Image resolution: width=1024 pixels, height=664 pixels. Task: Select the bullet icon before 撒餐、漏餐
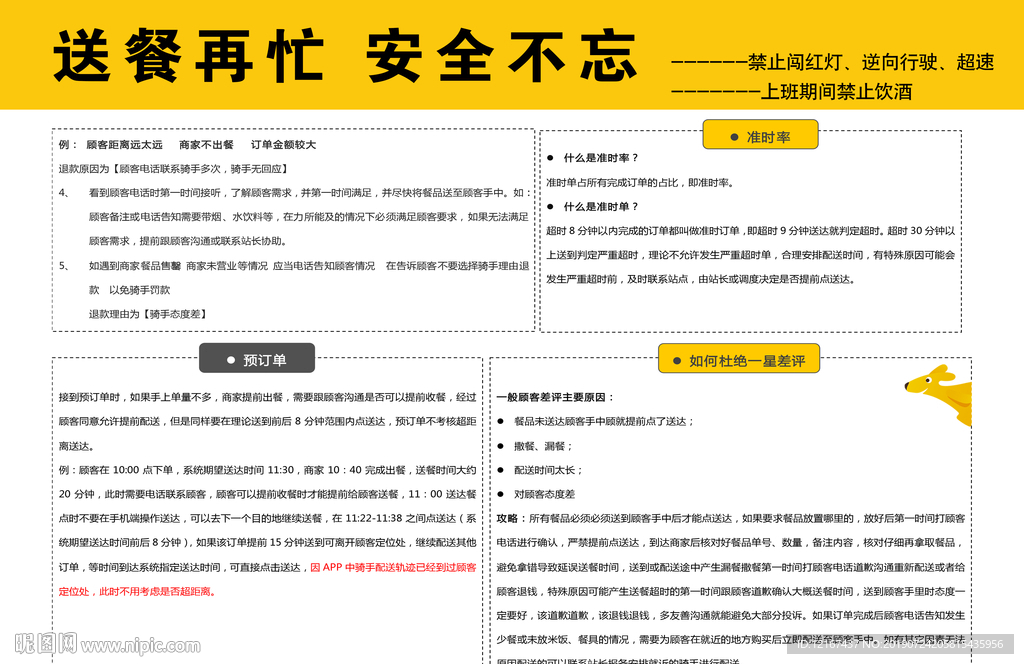pos(499,444)
